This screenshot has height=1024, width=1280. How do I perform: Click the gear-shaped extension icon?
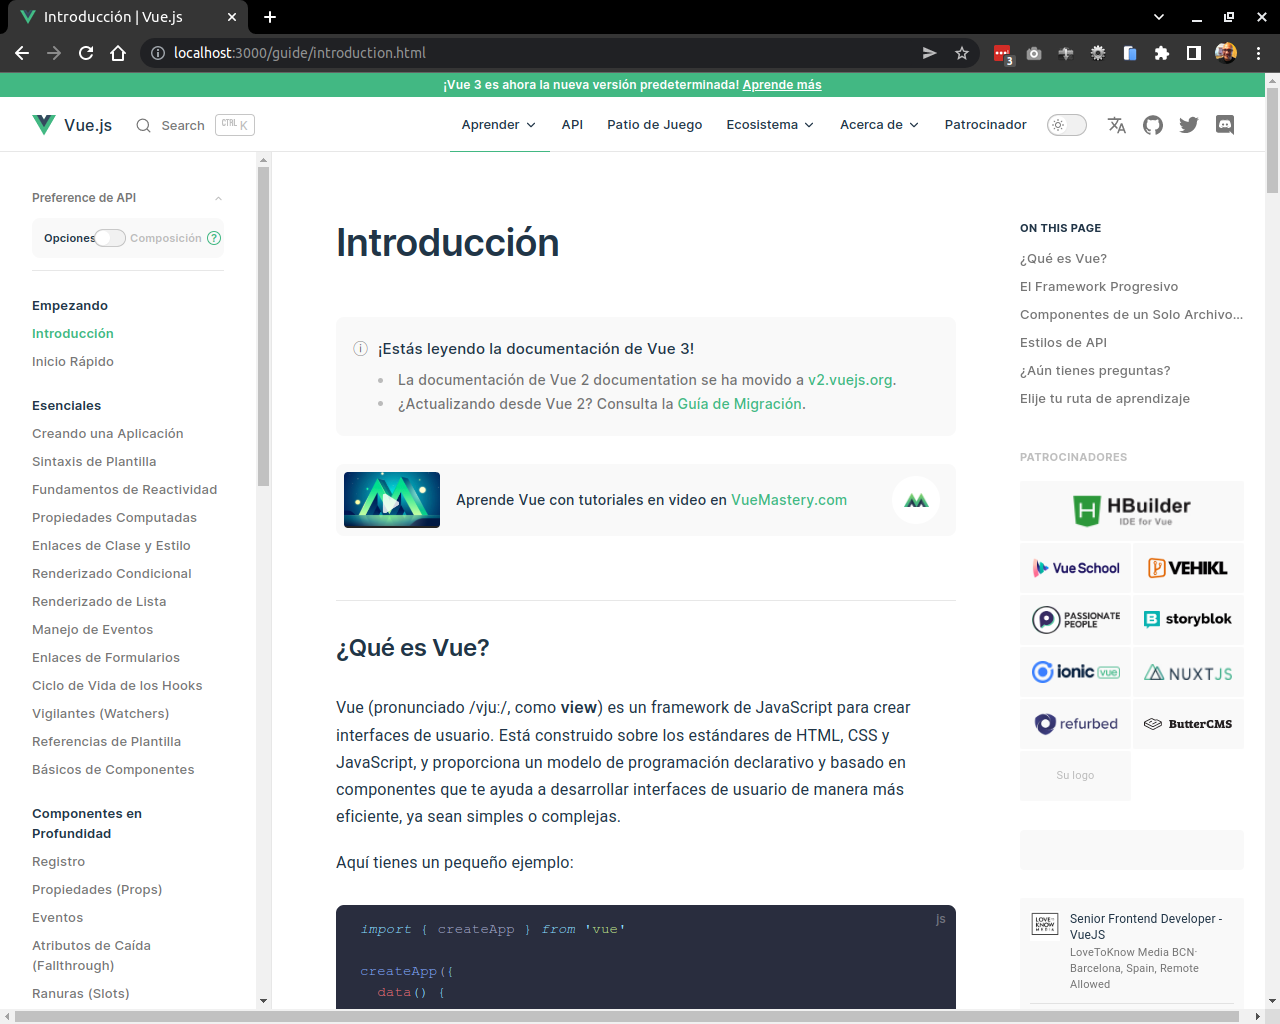[1098, 53]
